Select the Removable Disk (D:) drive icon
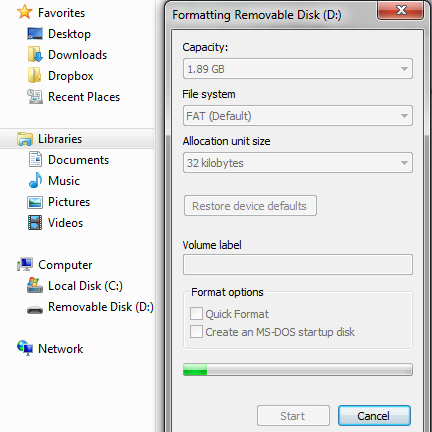Image resolution: width=432 pixels, height=432 pixels. (35, 310)
